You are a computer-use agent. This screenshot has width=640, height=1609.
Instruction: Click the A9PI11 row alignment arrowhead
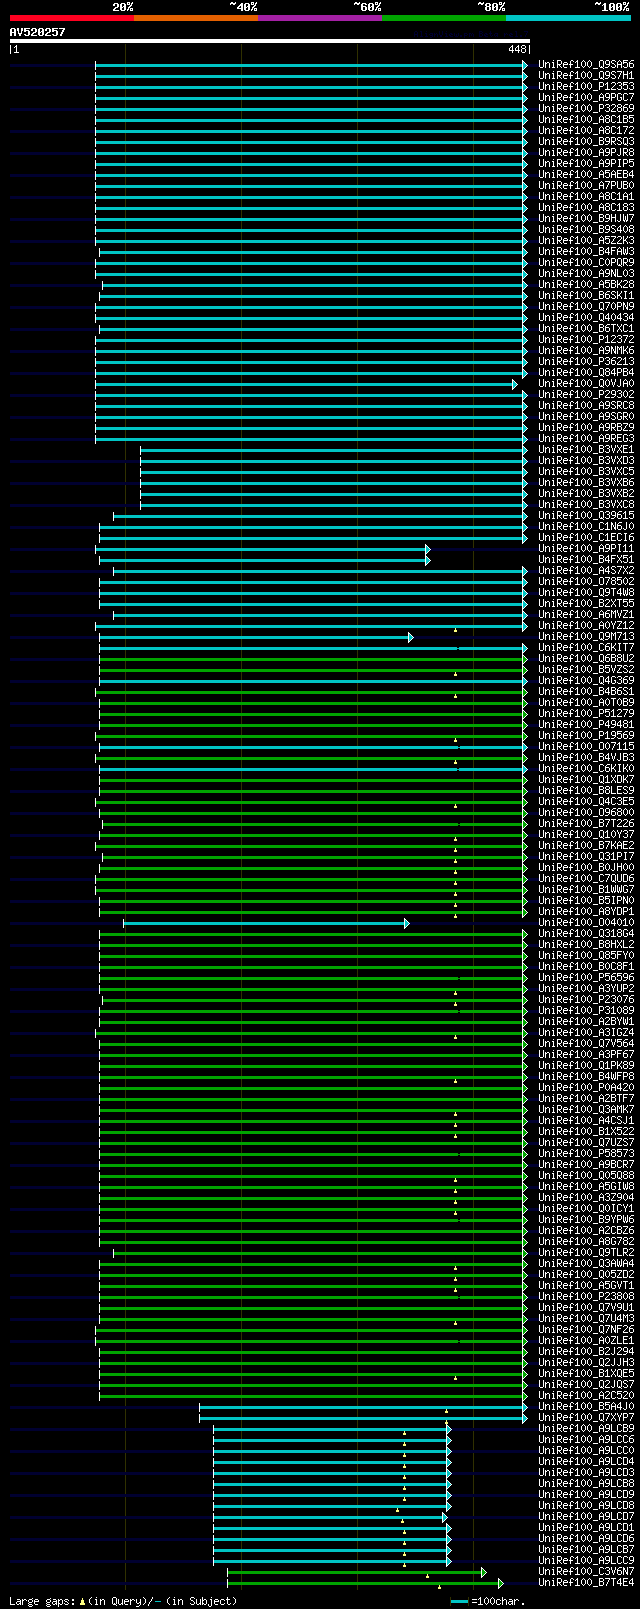pos(427,549)
